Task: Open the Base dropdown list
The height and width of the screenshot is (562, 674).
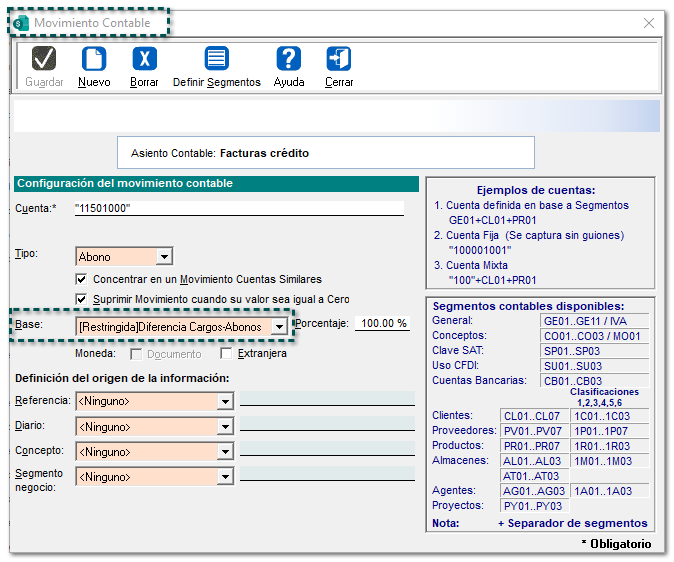Action: [278, 327]
